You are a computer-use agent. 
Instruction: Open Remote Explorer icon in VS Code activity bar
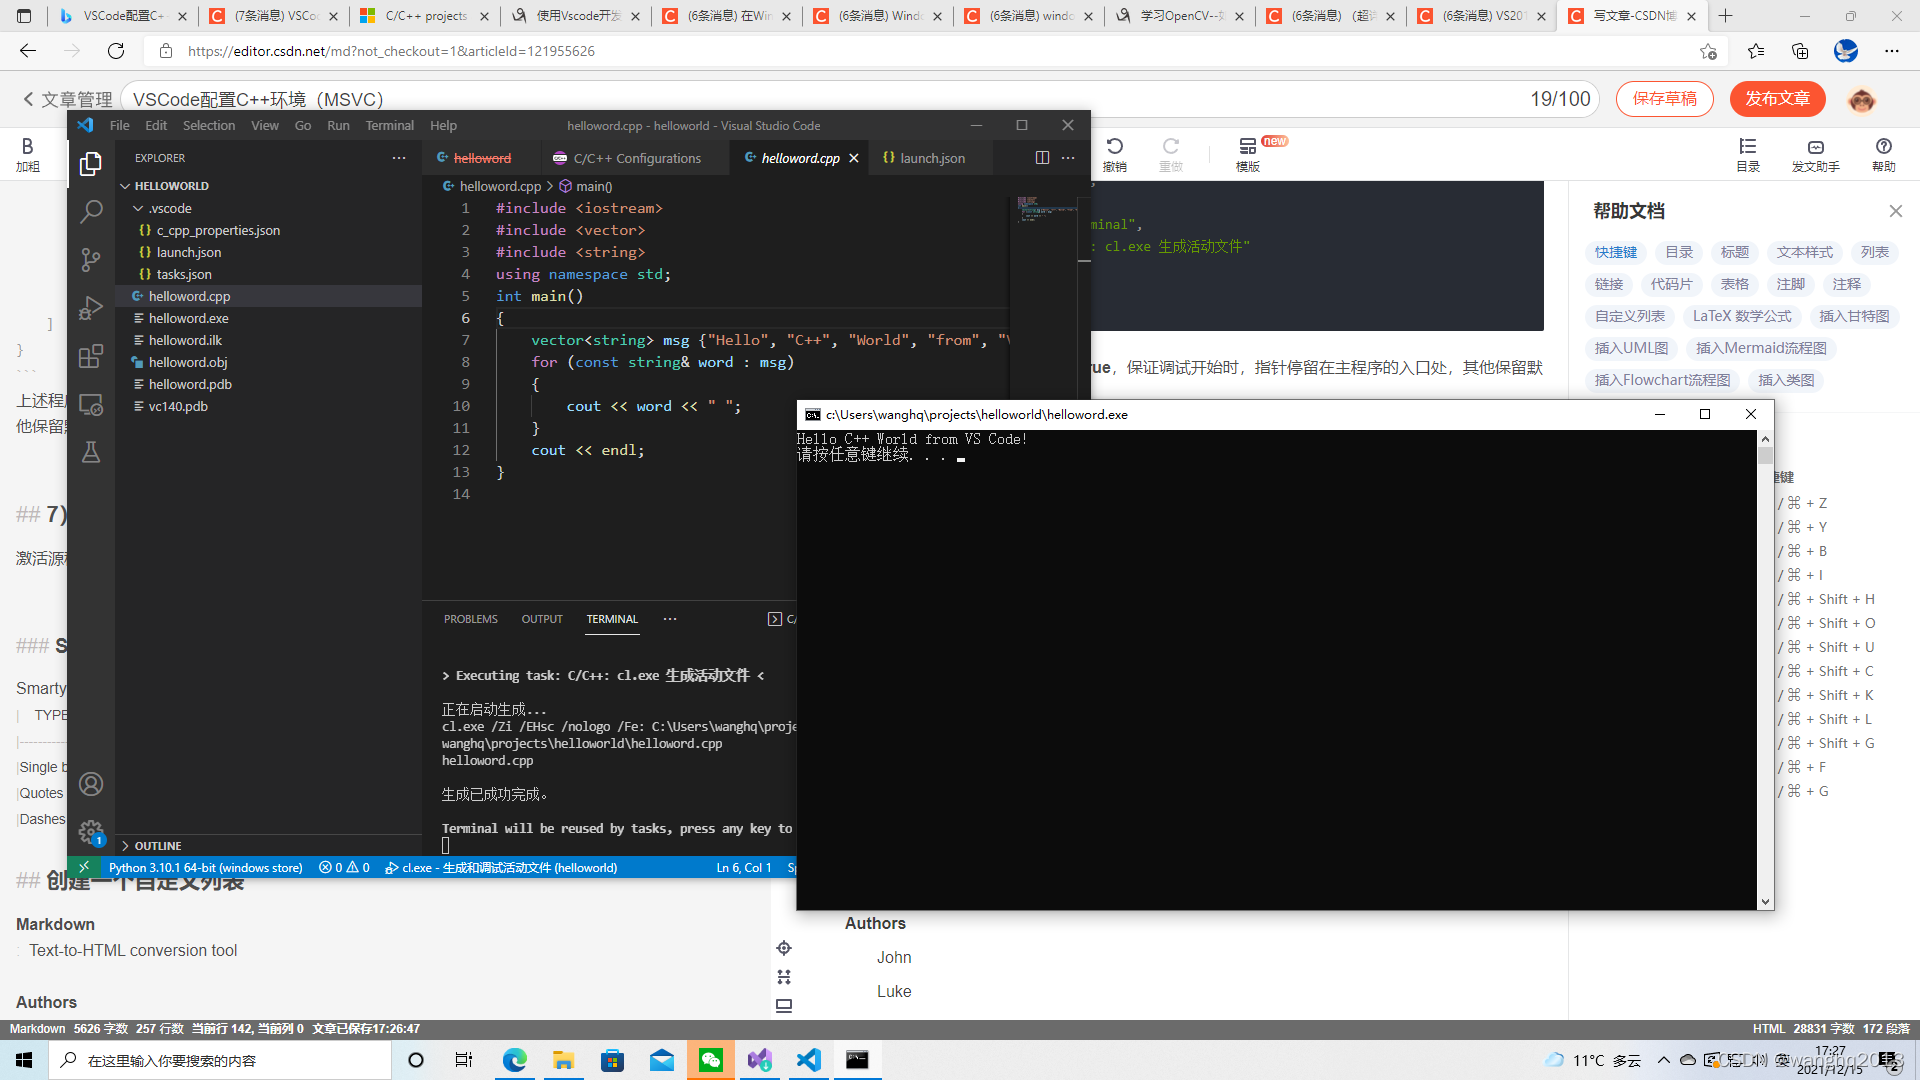pyautogui.click(x=91, y=404)
